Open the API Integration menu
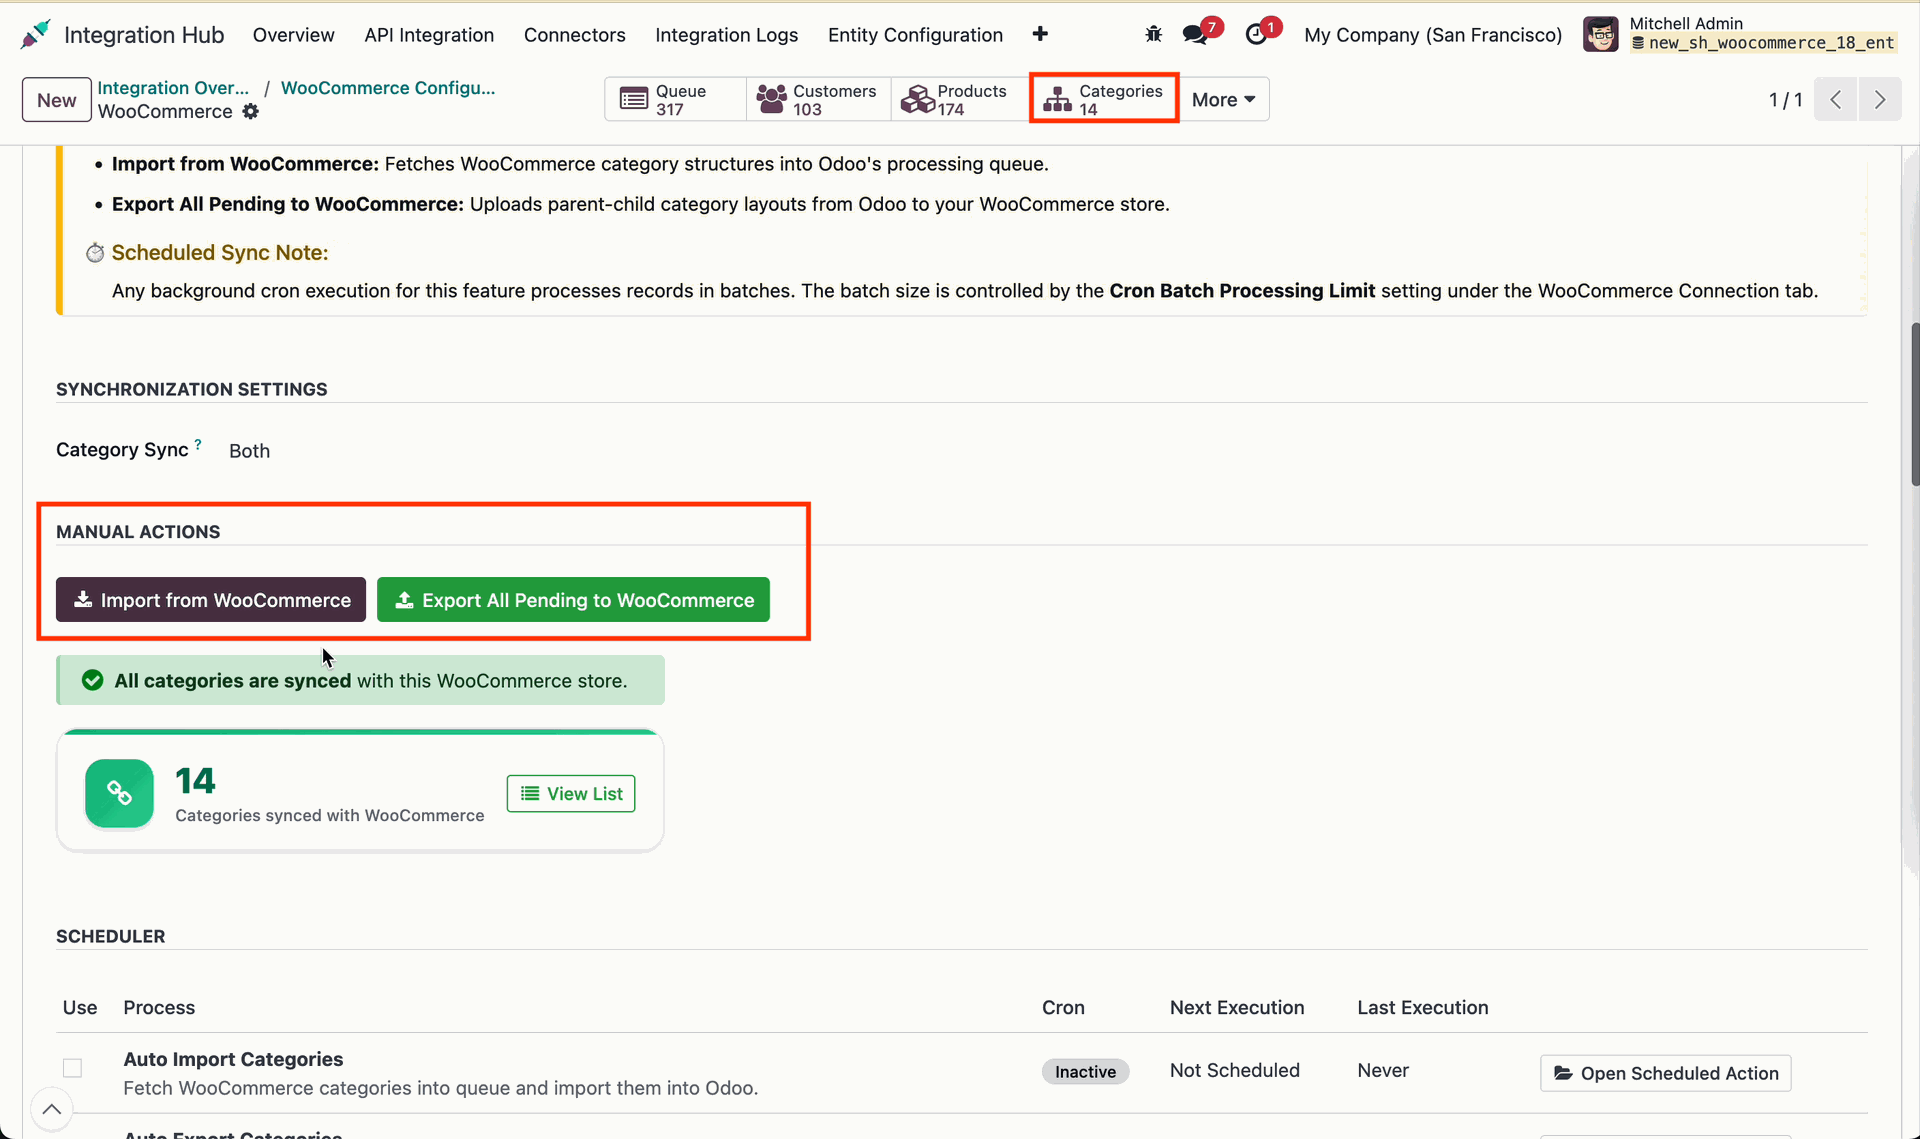Image resolution: width=1920 pixels, height=1139 pixels. tap(429, 35)
